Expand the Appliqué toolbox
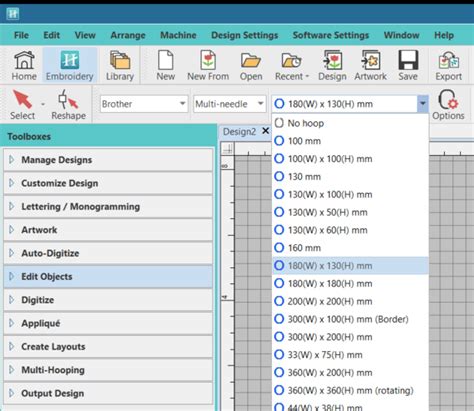The width and height of the screenshot is (474, 411). [x=108, y=323]
